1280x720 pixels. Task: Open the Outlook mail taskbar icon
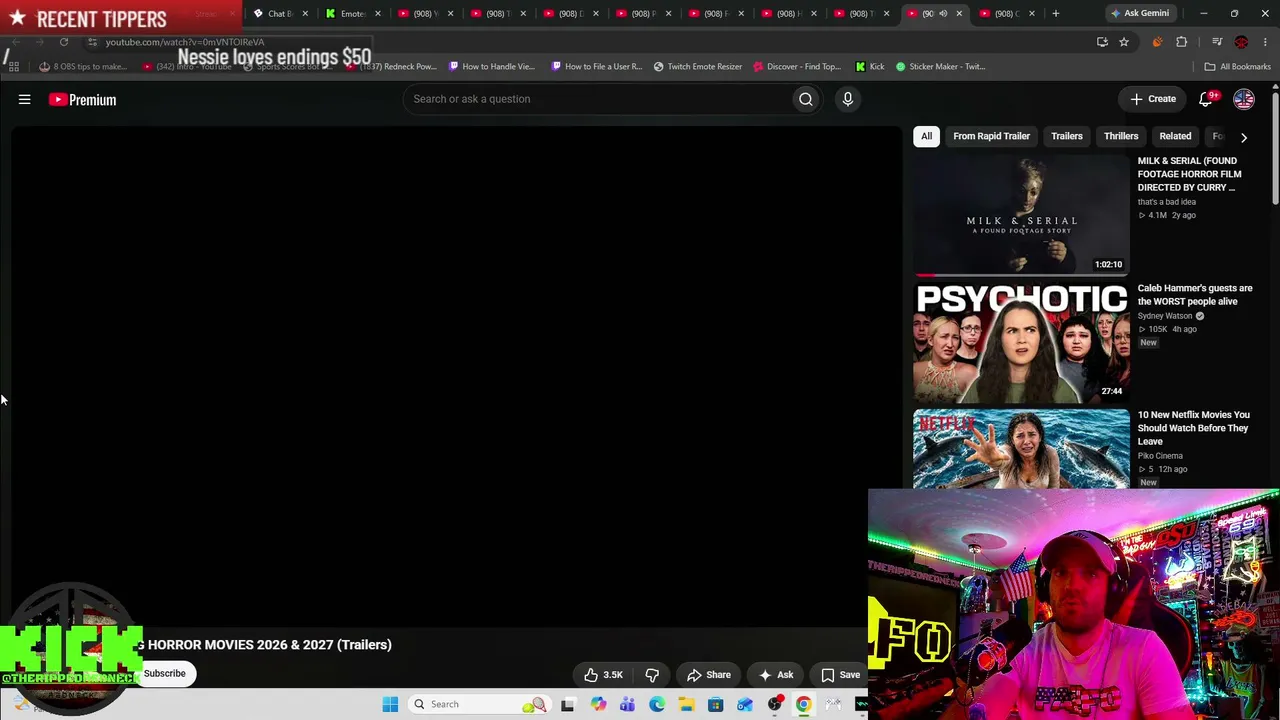pyautogui.click(x=745, y=704)
